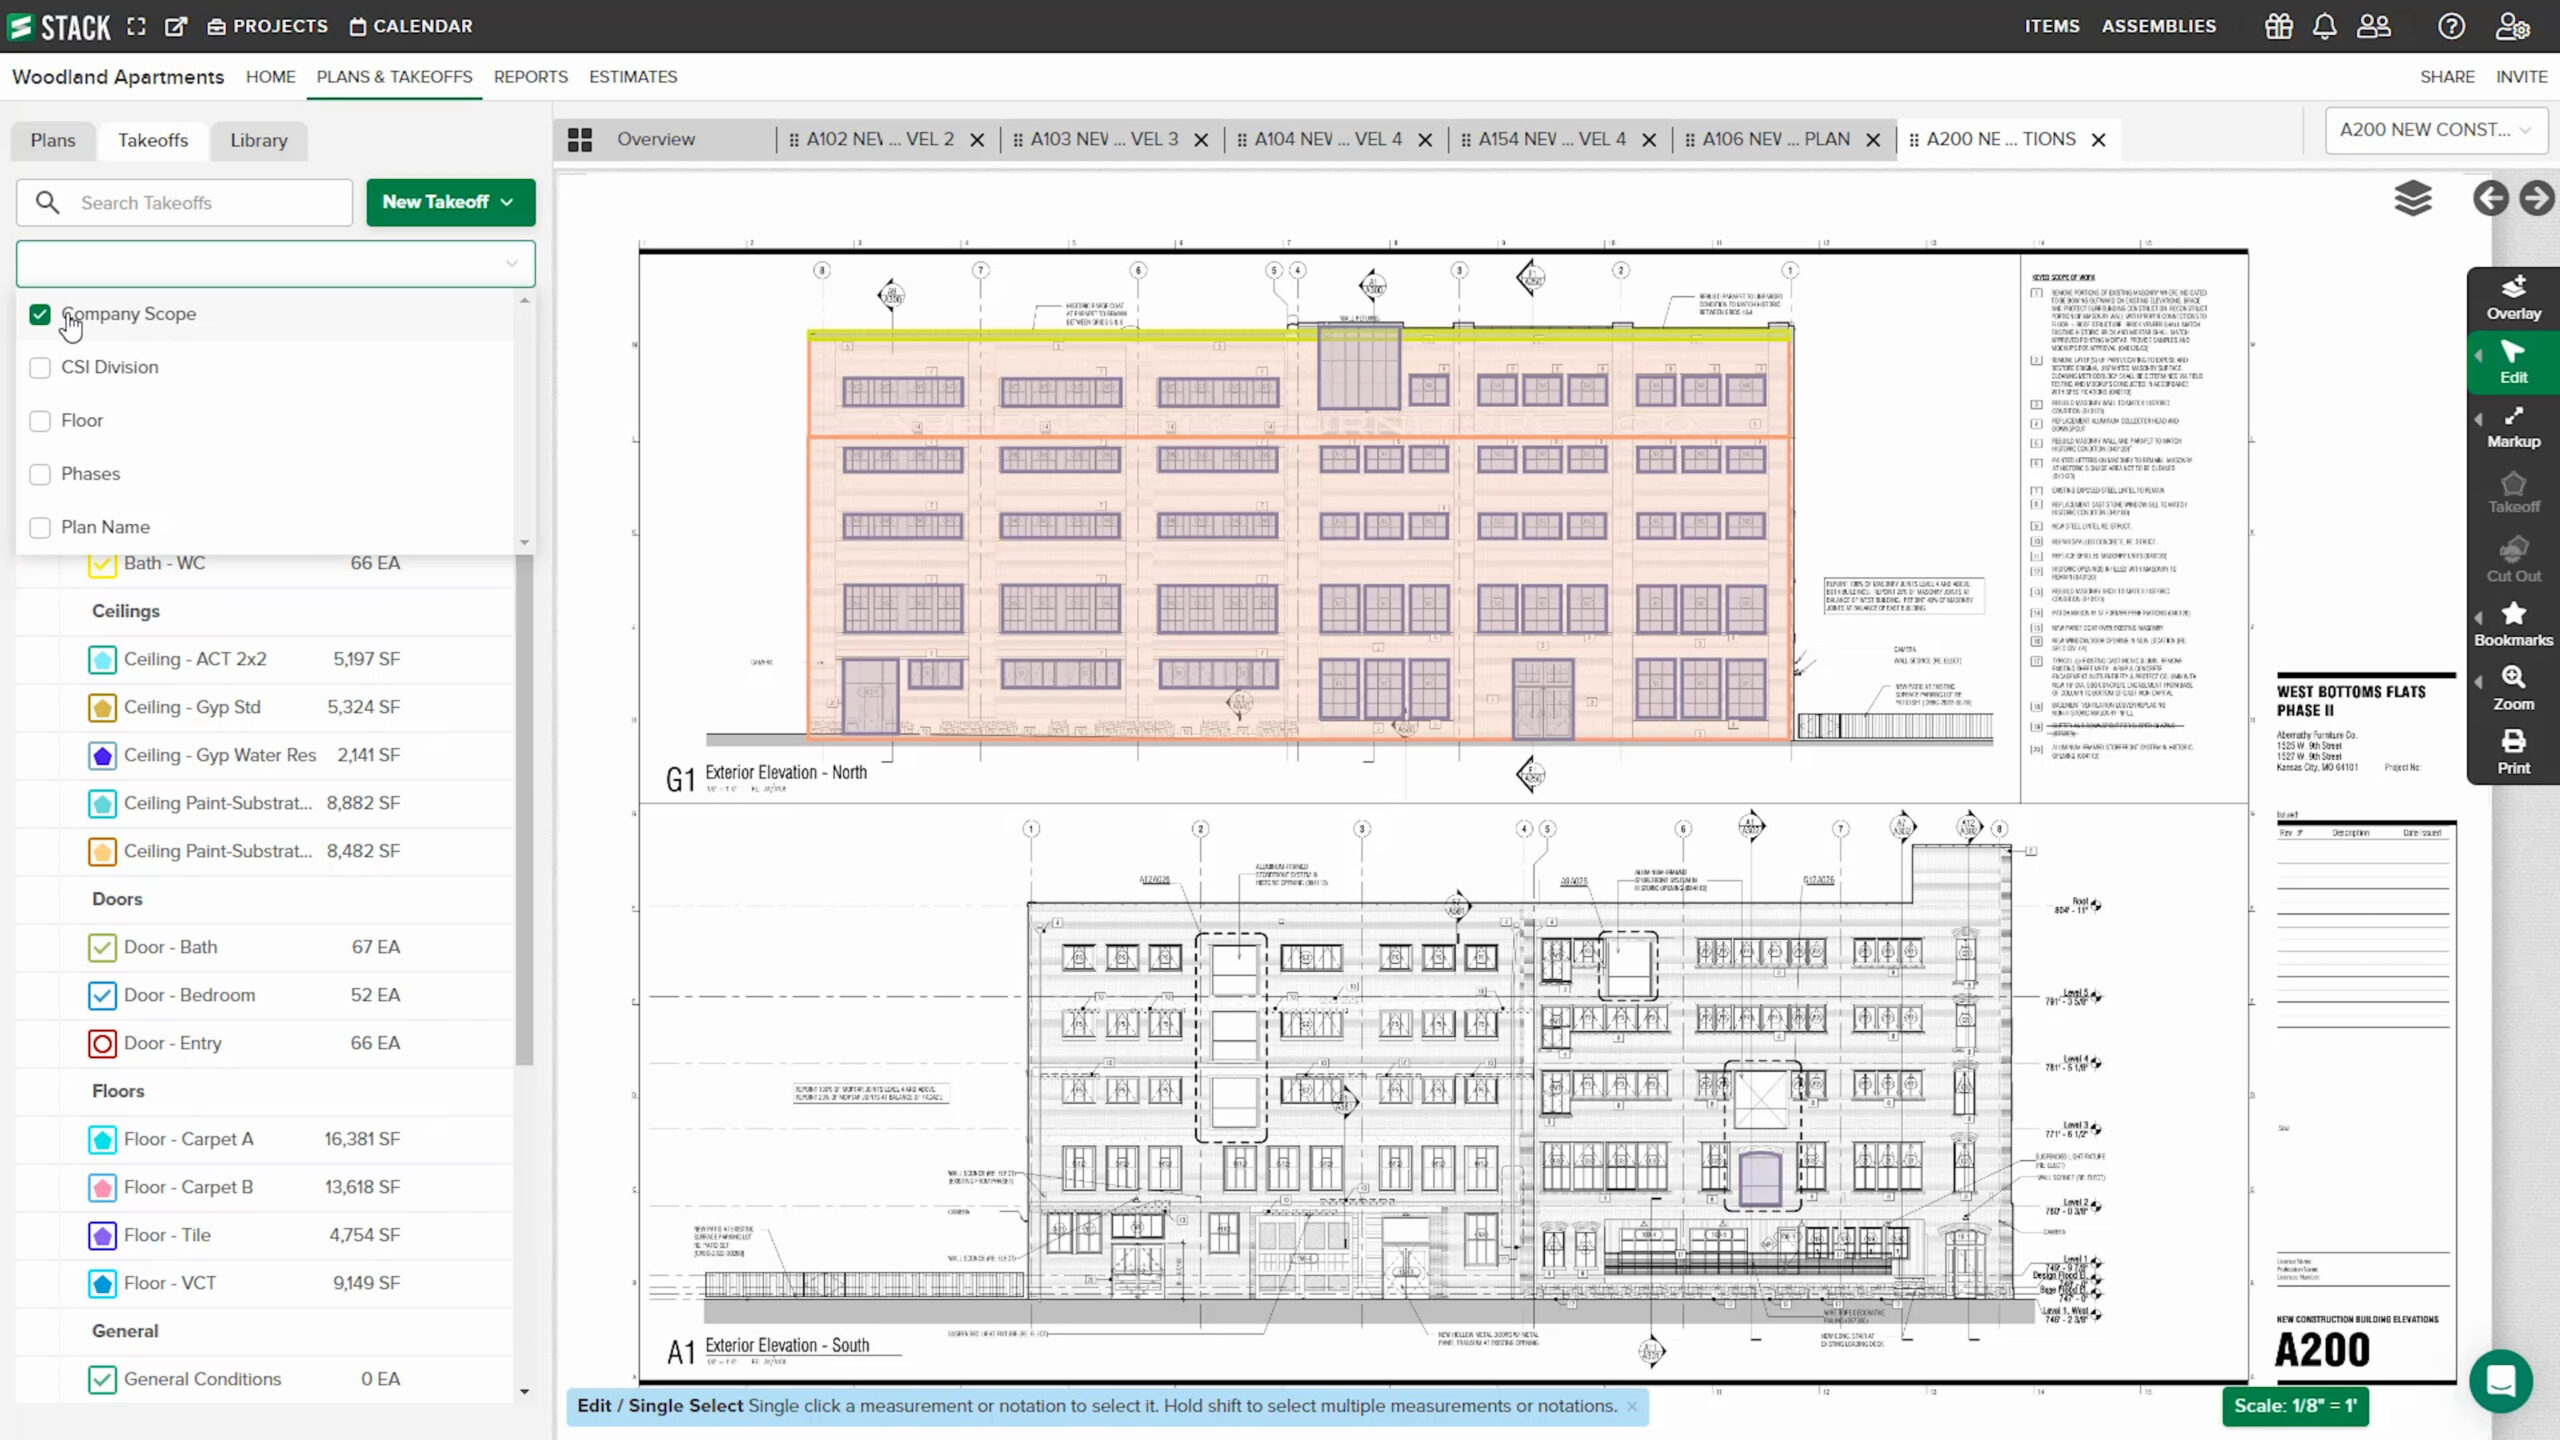2560x1440 pixels.
Task: Open the layers stack icon
Action: [2412, 198]
